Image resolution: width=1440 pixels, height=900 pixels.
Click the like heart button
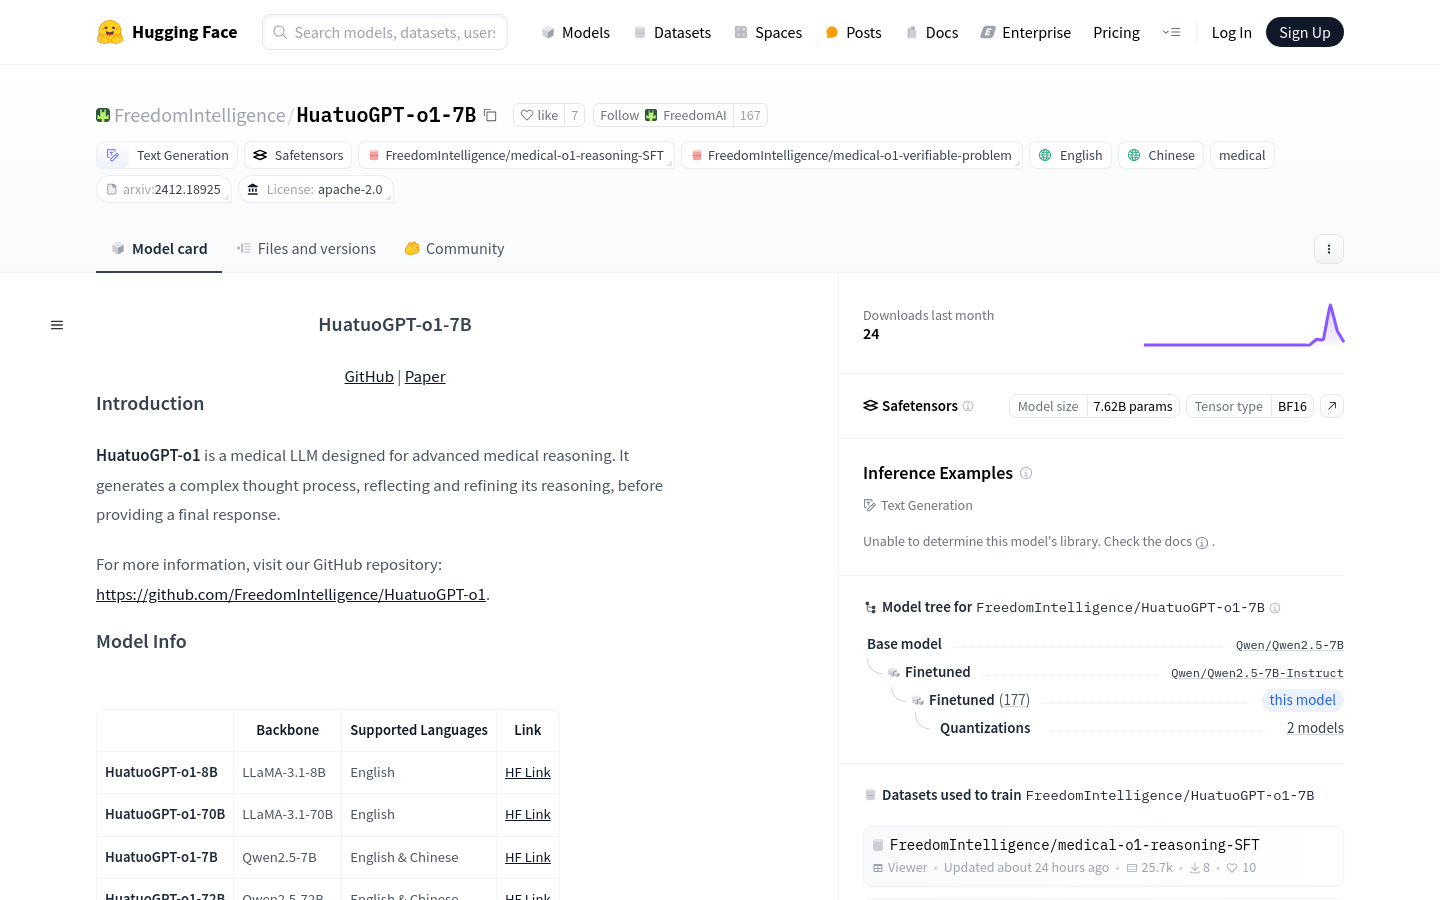(x=539, y=115)
